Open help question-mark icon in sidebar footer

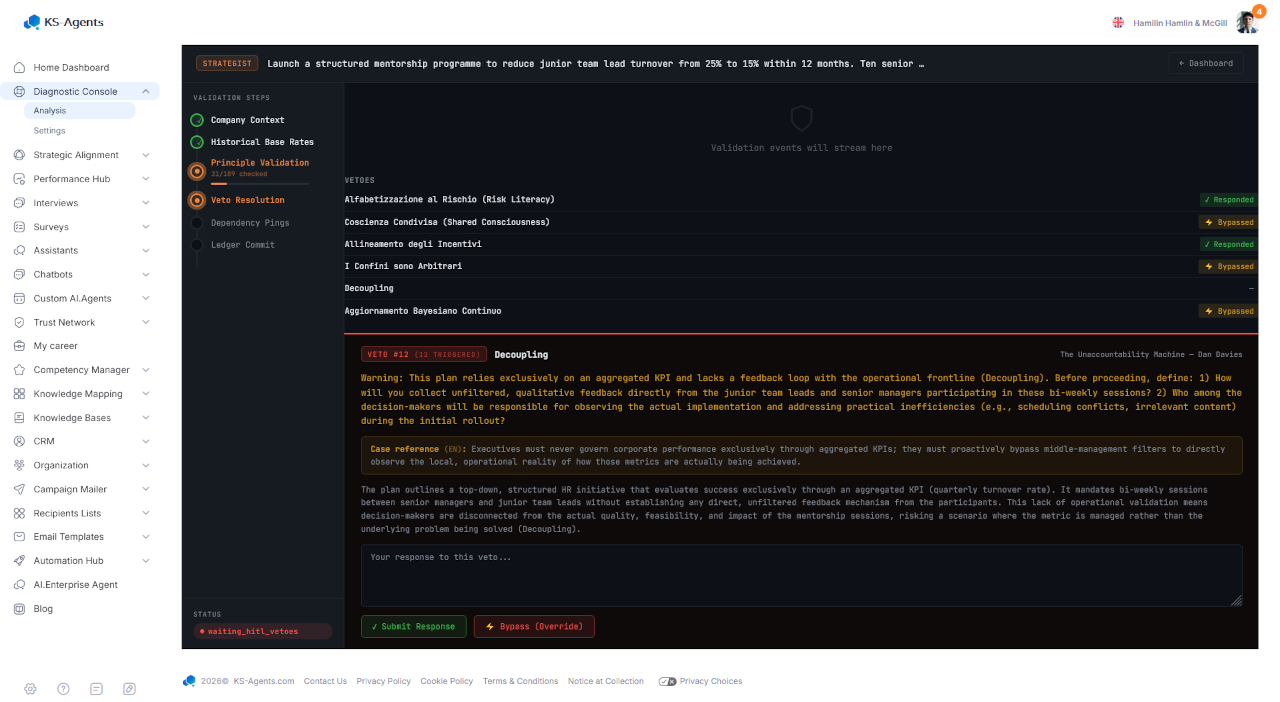click(63, 689)
